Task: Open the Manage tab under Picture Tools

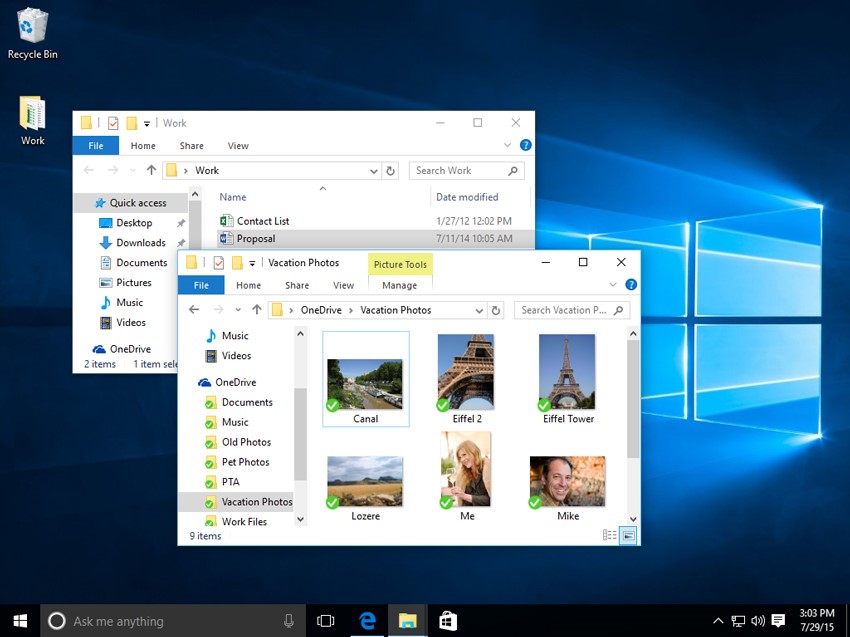Action: click(x=400, y=285)
